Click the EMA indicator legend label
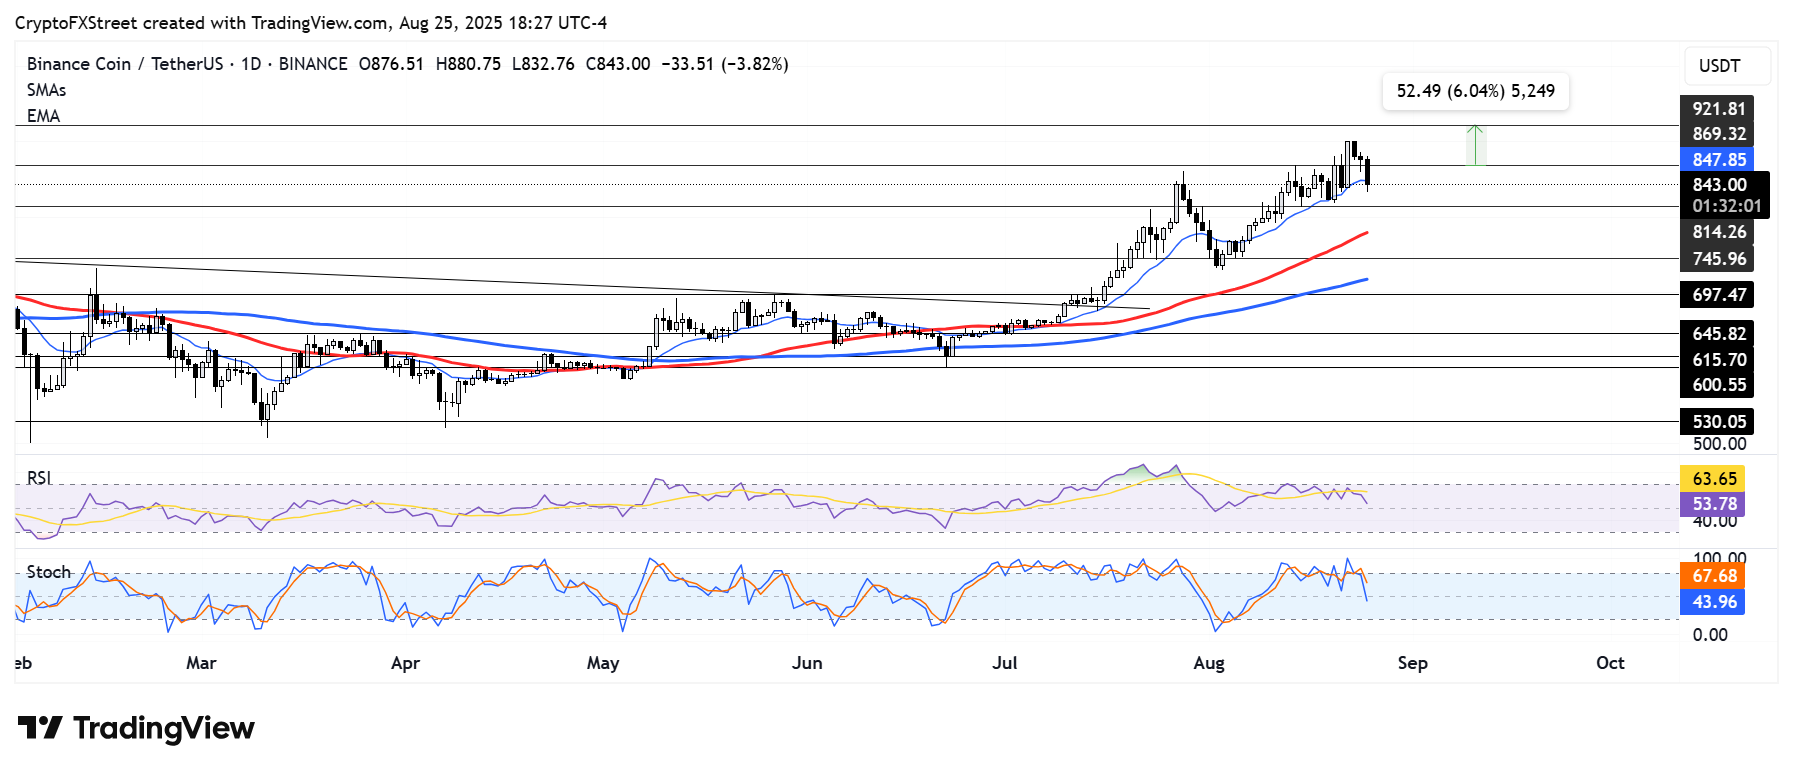The height and width of the screenshot is (773, 1793). tap(43, 116)
